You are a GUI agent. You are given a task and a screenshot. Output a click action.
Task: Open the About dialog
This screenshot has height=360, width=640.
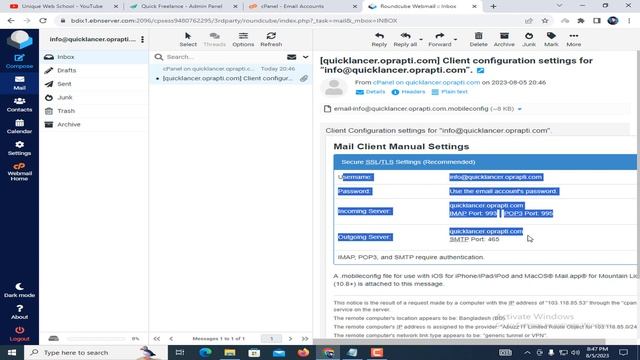point(19,312)
